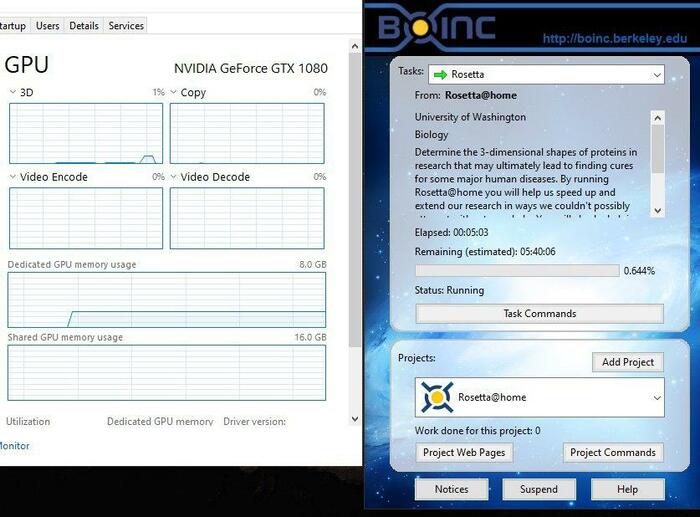Click the Rosetta@home project logo icon

(437, 397)
